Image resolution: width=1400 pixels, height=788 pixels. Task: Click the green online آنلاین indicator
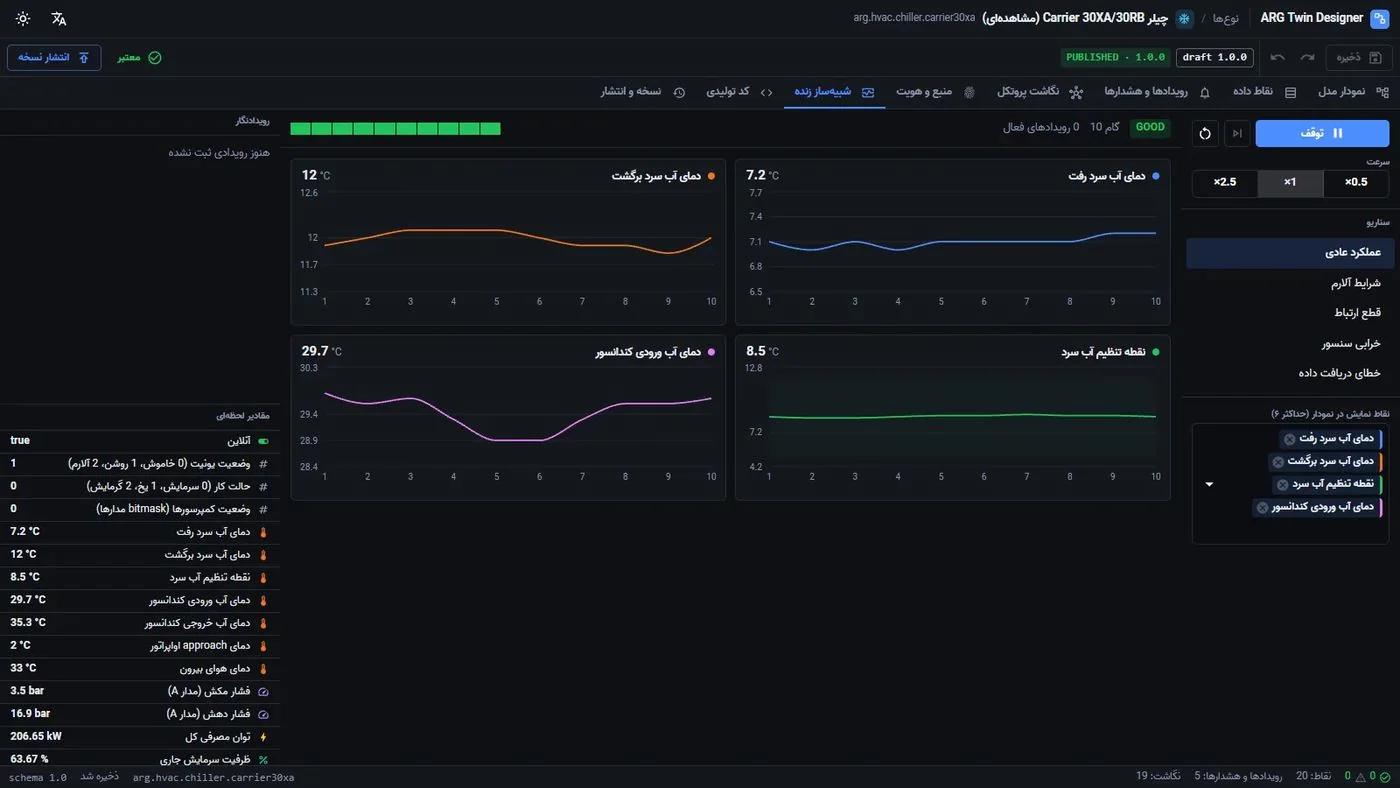(263, 441)
